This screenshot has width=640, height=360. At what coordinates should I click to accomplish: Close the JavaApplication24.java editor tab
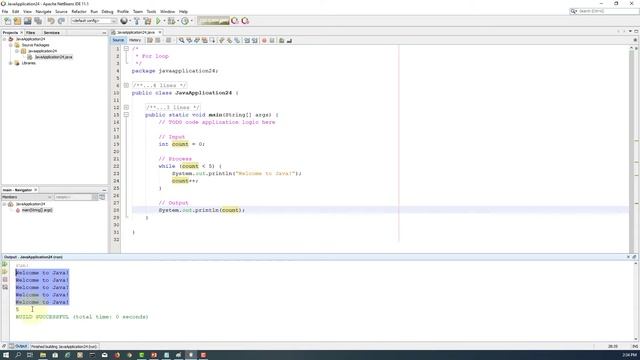[160, 32]
